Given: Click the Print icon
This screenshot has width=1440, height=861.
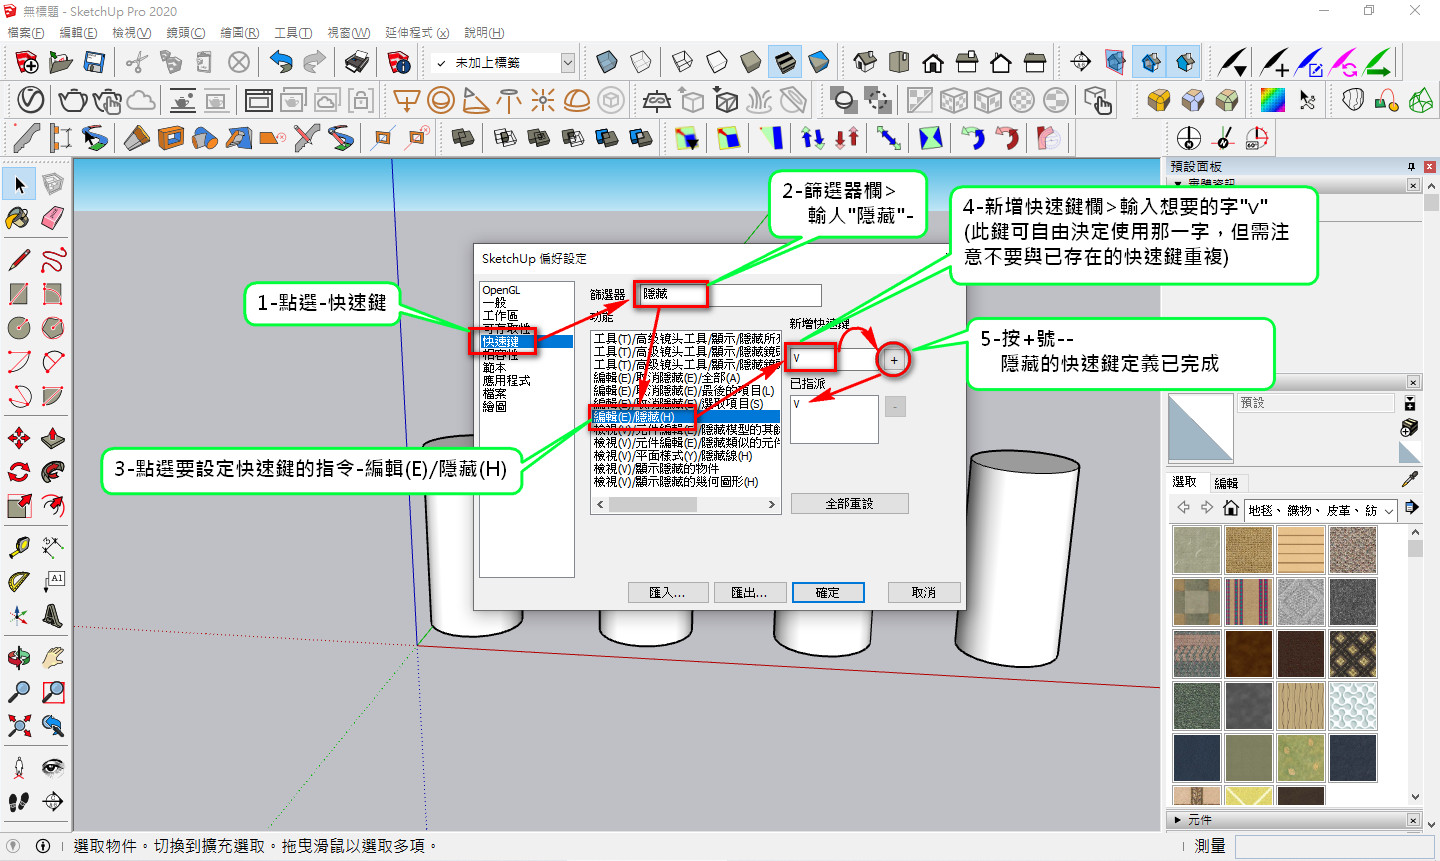Looking at the screenshot, I should tap(357, 63).
